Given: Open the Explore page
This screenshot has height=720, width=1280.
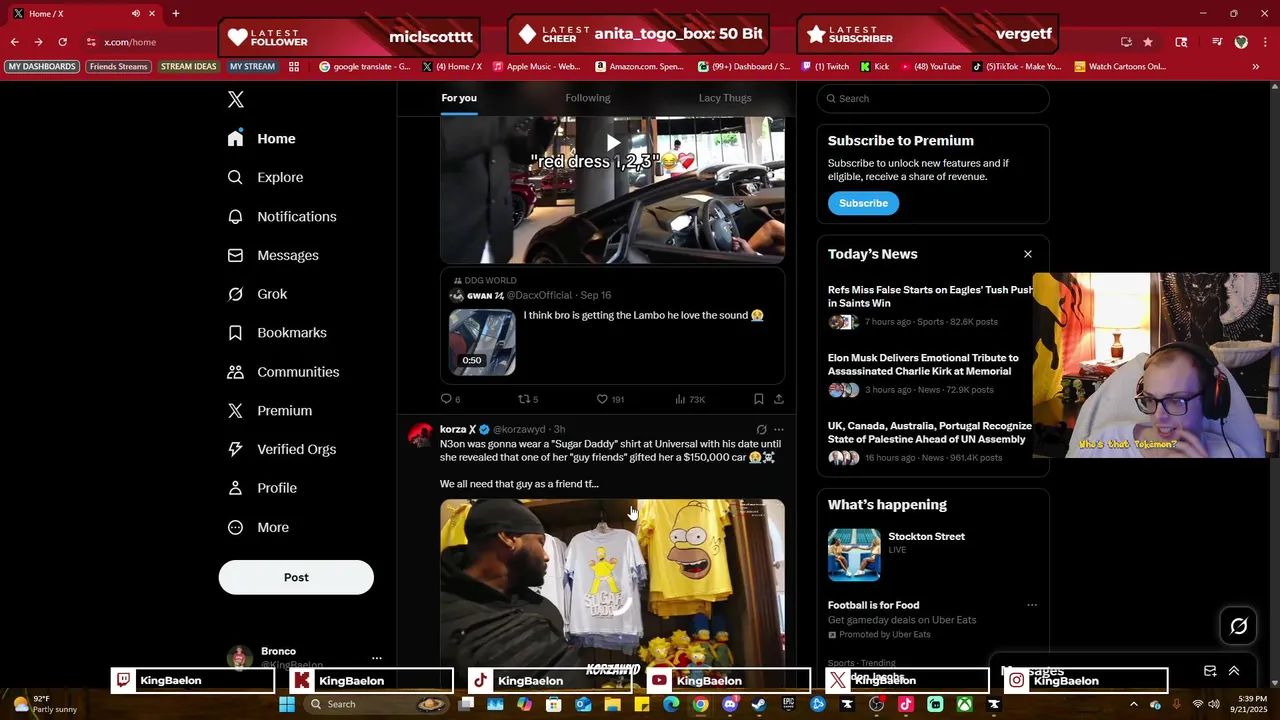Looking at the screenshot, I should (266, 177).
